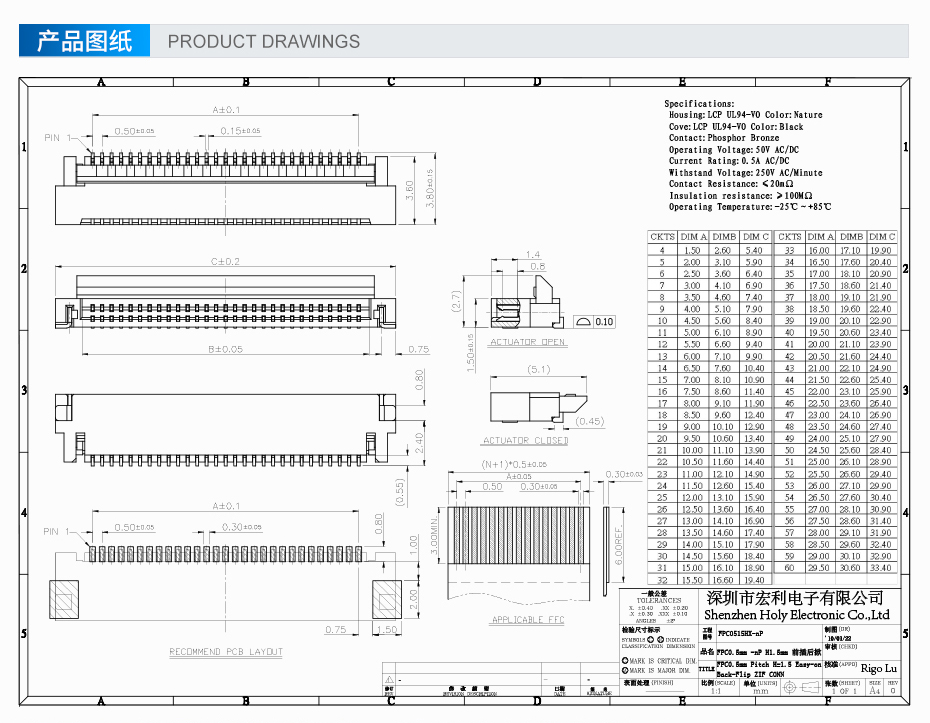930x723 pixels.
Task: Click the flatness tolerance symbol box 0.10
Action: pyautogui.click(x=595, y=321)
